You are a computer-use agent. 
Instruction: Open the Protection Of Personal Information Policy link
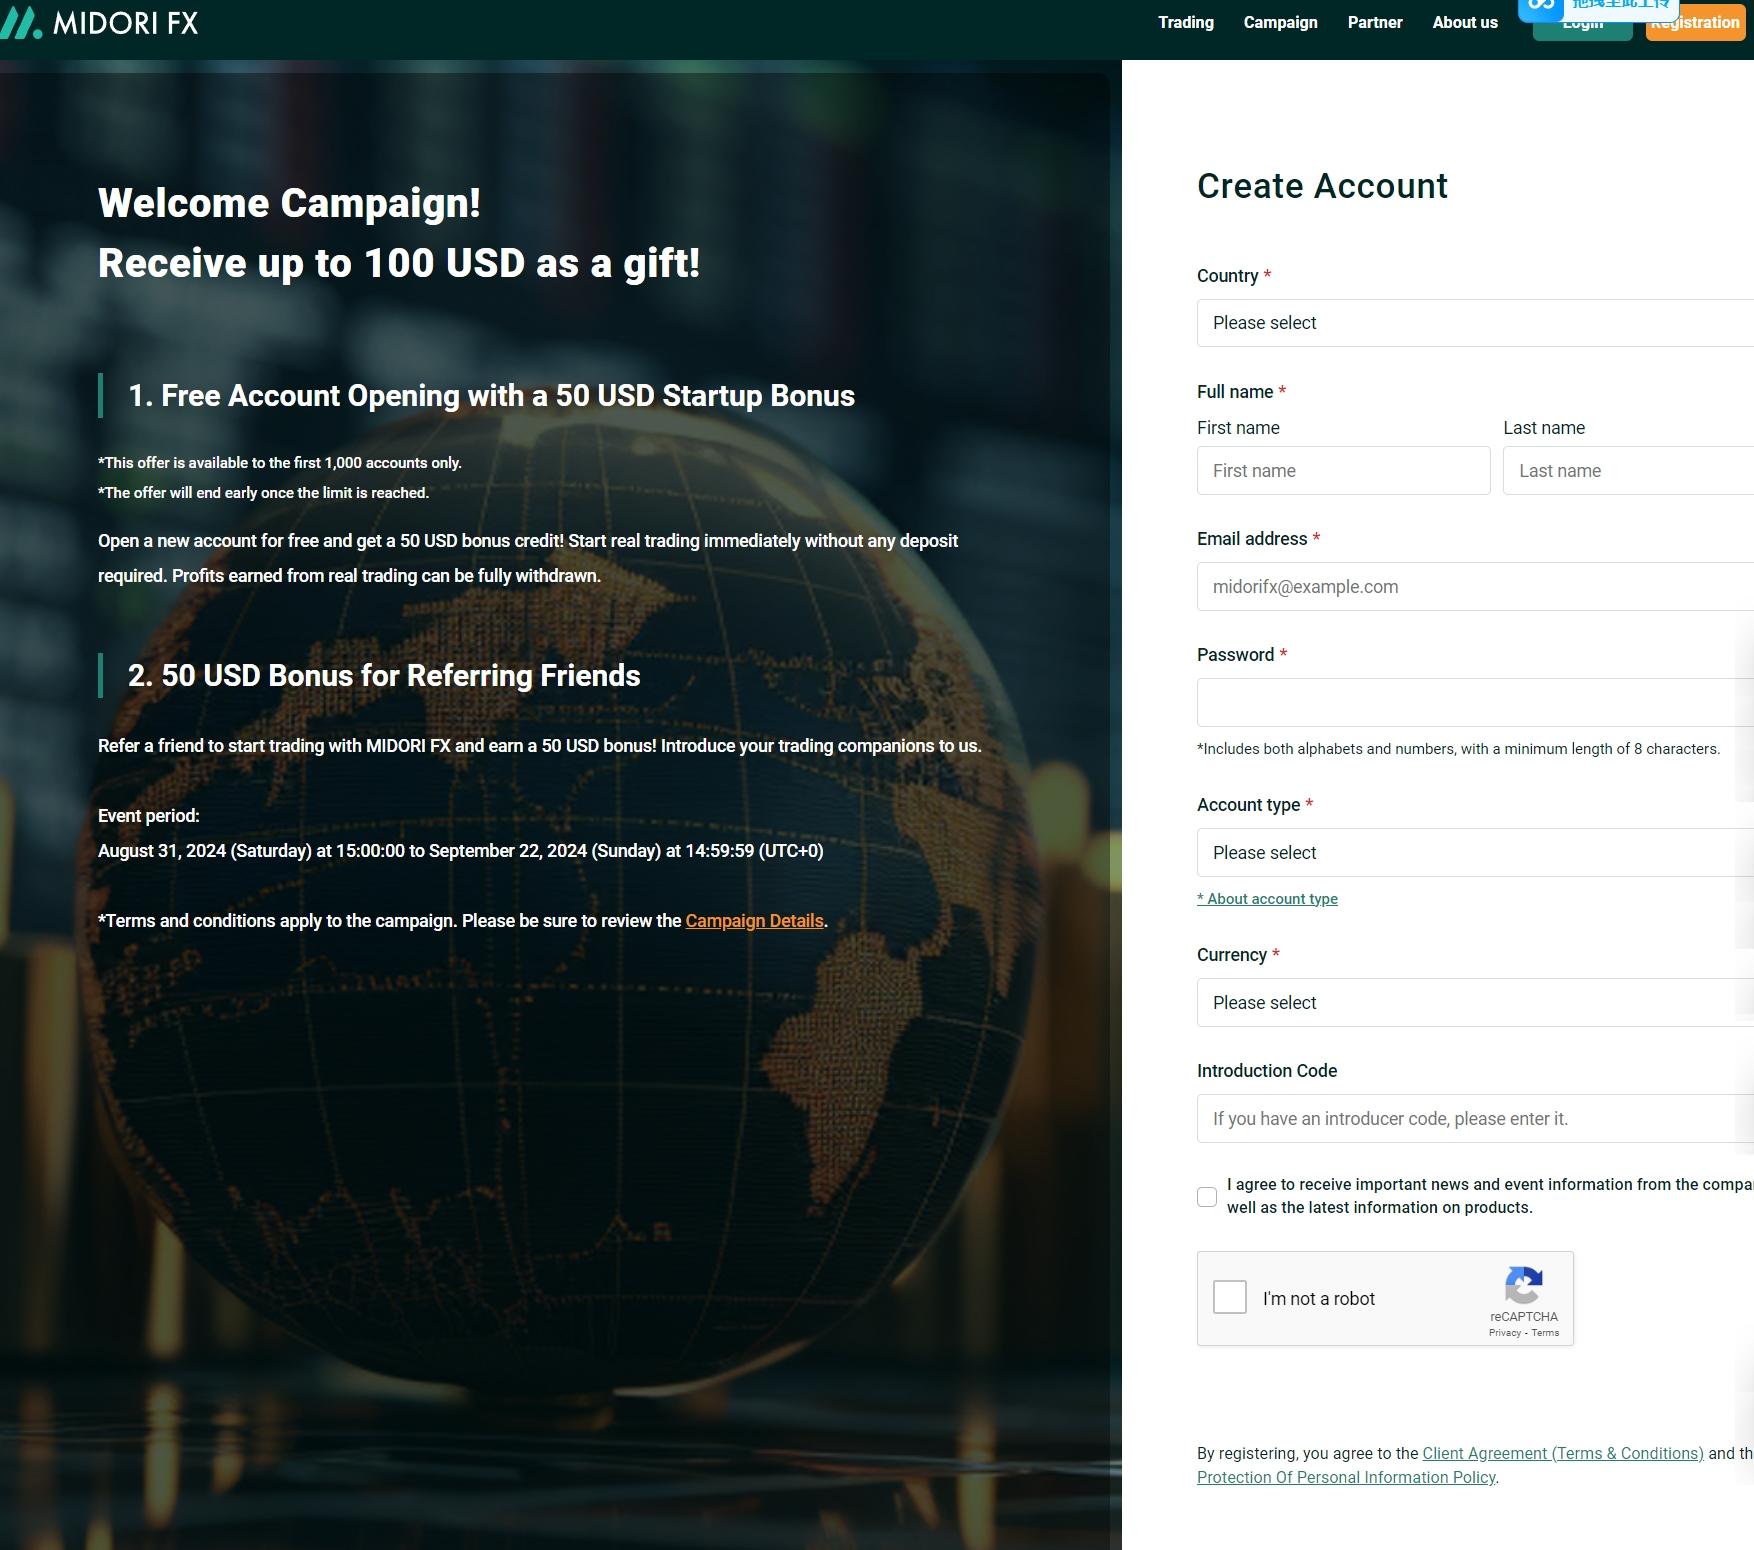pos(1346,1478)
